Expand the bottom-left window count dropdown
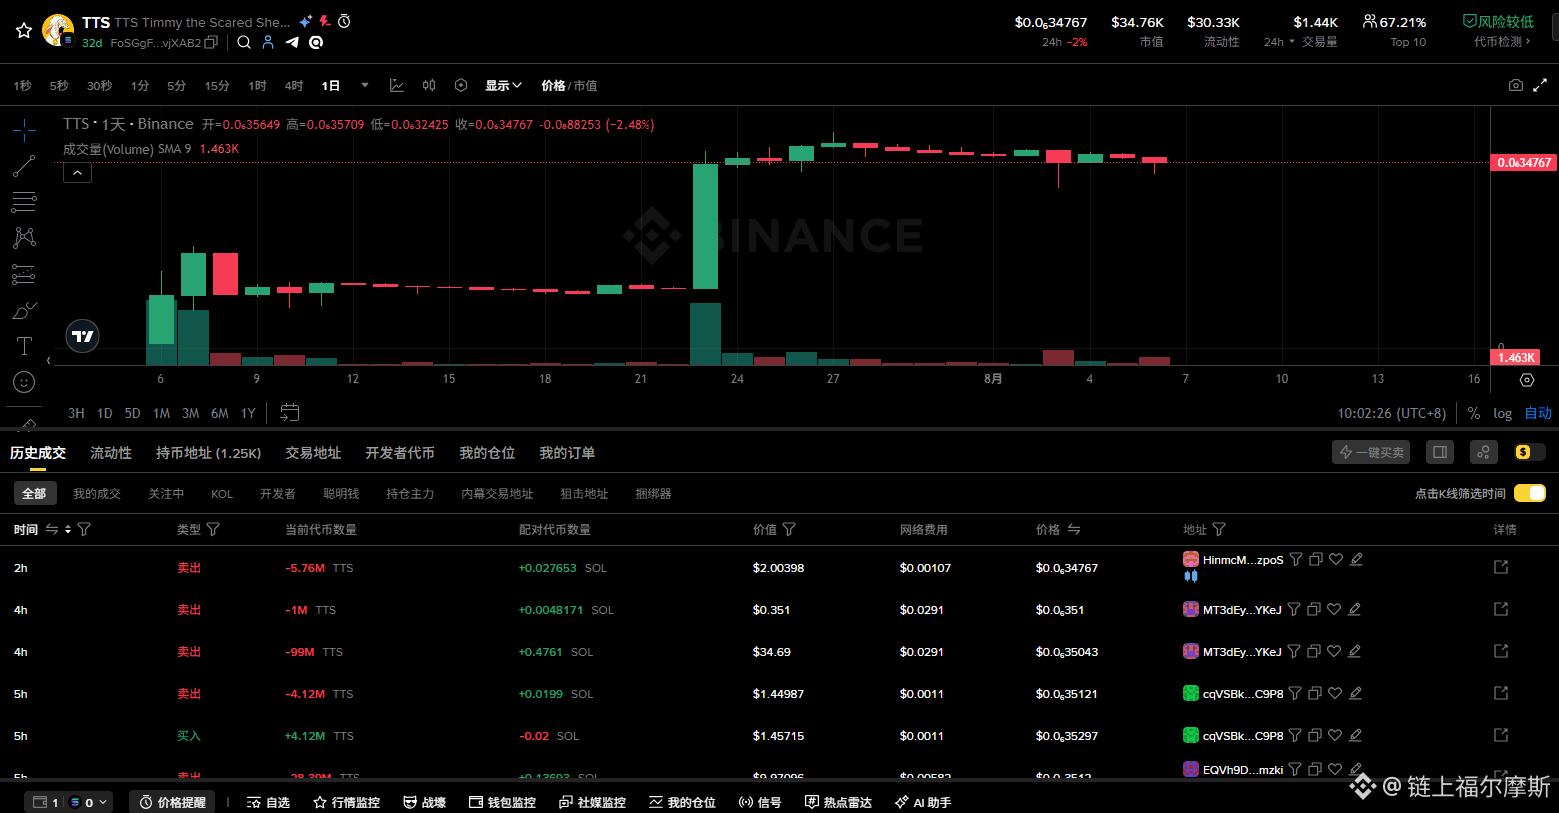The height and width of the screenshot is (813, 1559). 104,802
